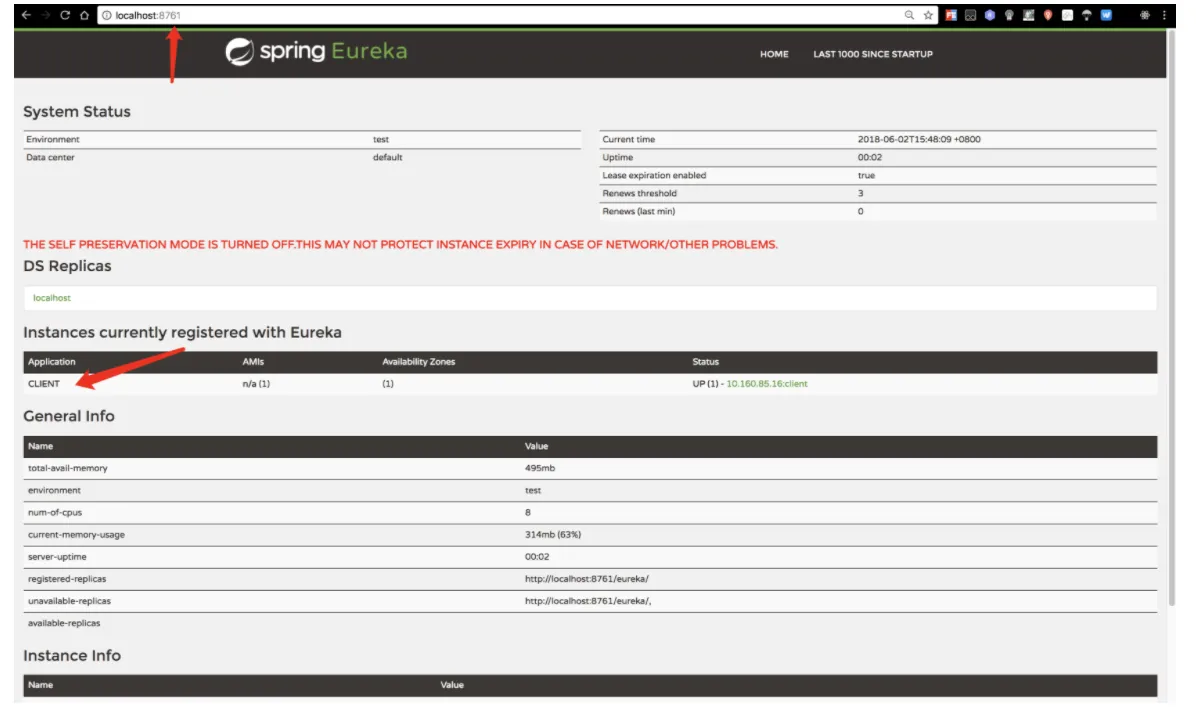Click the zoom magnifier icon in address bar
The image size is (1196, 714).
coord(909,15)
